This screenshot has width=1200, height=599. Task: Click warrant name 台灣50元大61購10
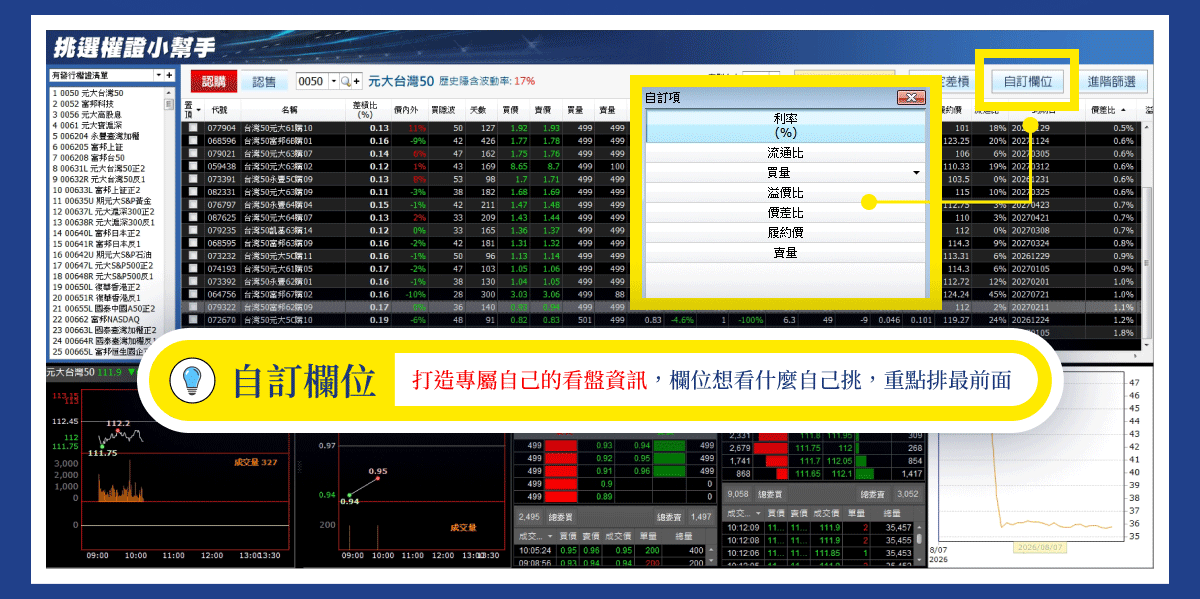pyautogui.click(x=280, y=128)
